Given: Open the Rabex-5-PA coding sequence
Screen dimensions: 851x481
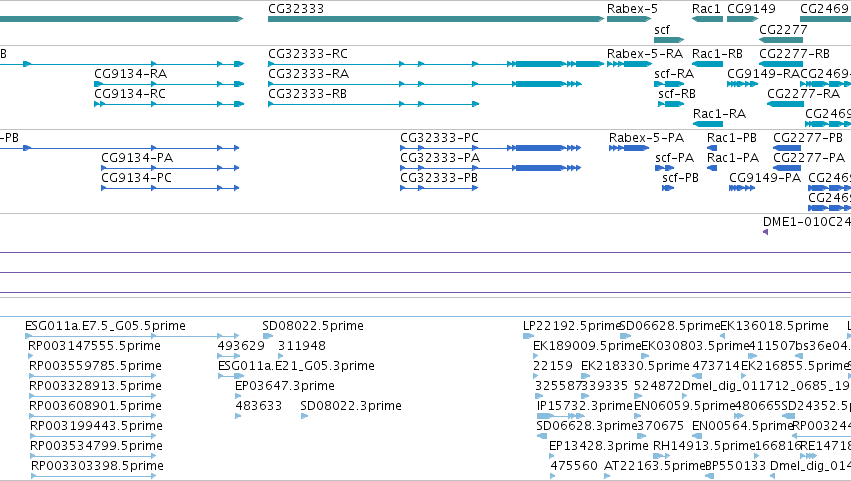Looking at the screenshot, I should pyautogui.click(x=646, y=138).
